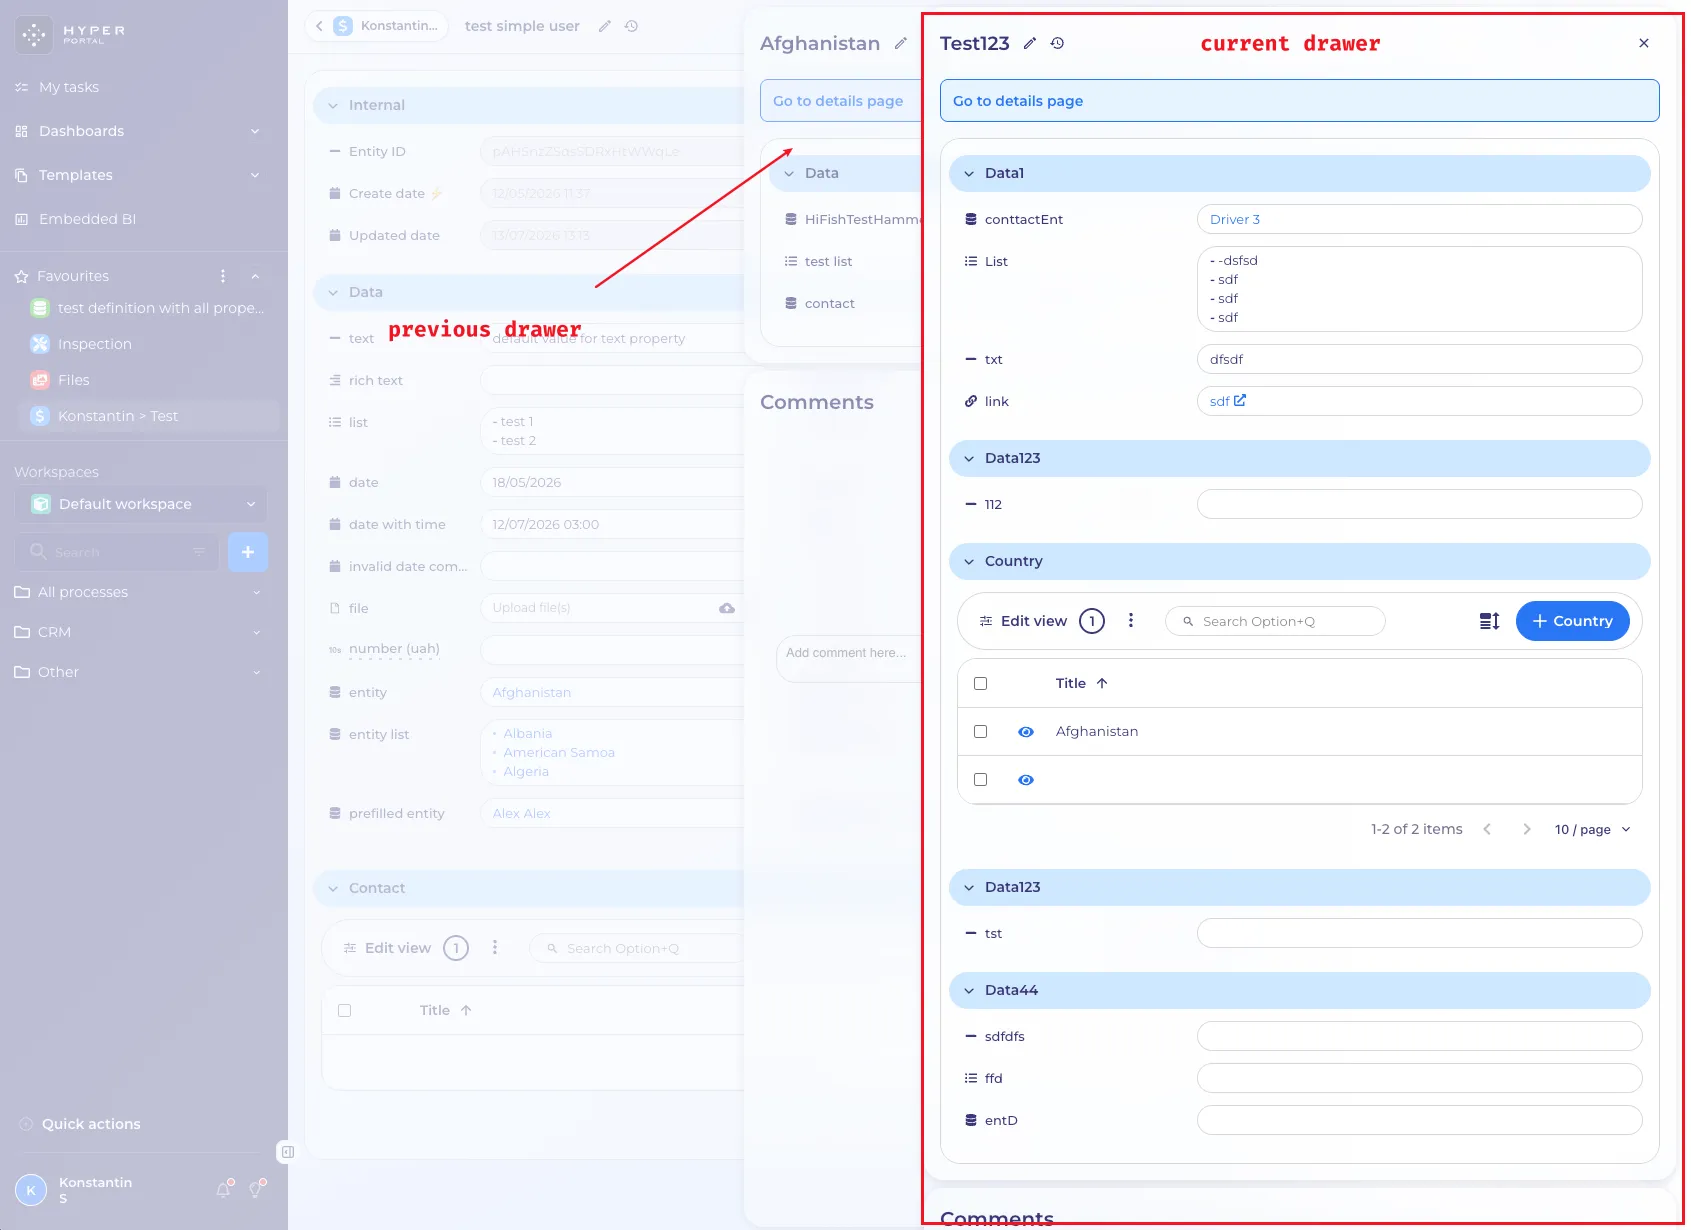Select all rows checkbox in Country table
This screenshot has width=1691, height=1230.
(x=980, y=683)
